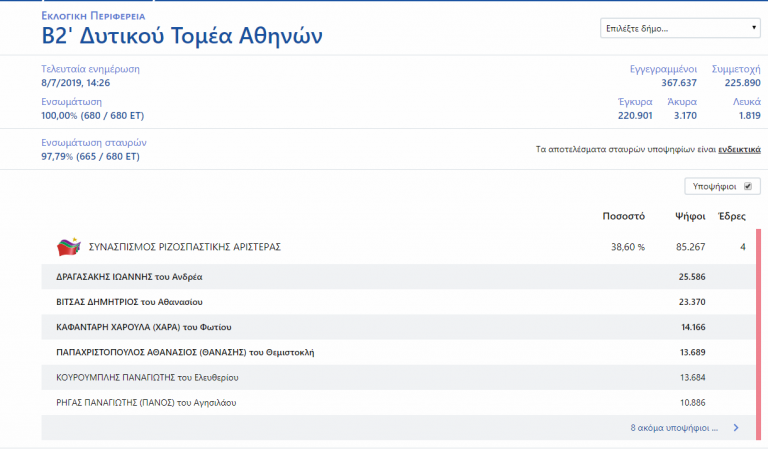Open the 'Επιλέξτε δήμο...' municipality dropdown

pos(680,28)
